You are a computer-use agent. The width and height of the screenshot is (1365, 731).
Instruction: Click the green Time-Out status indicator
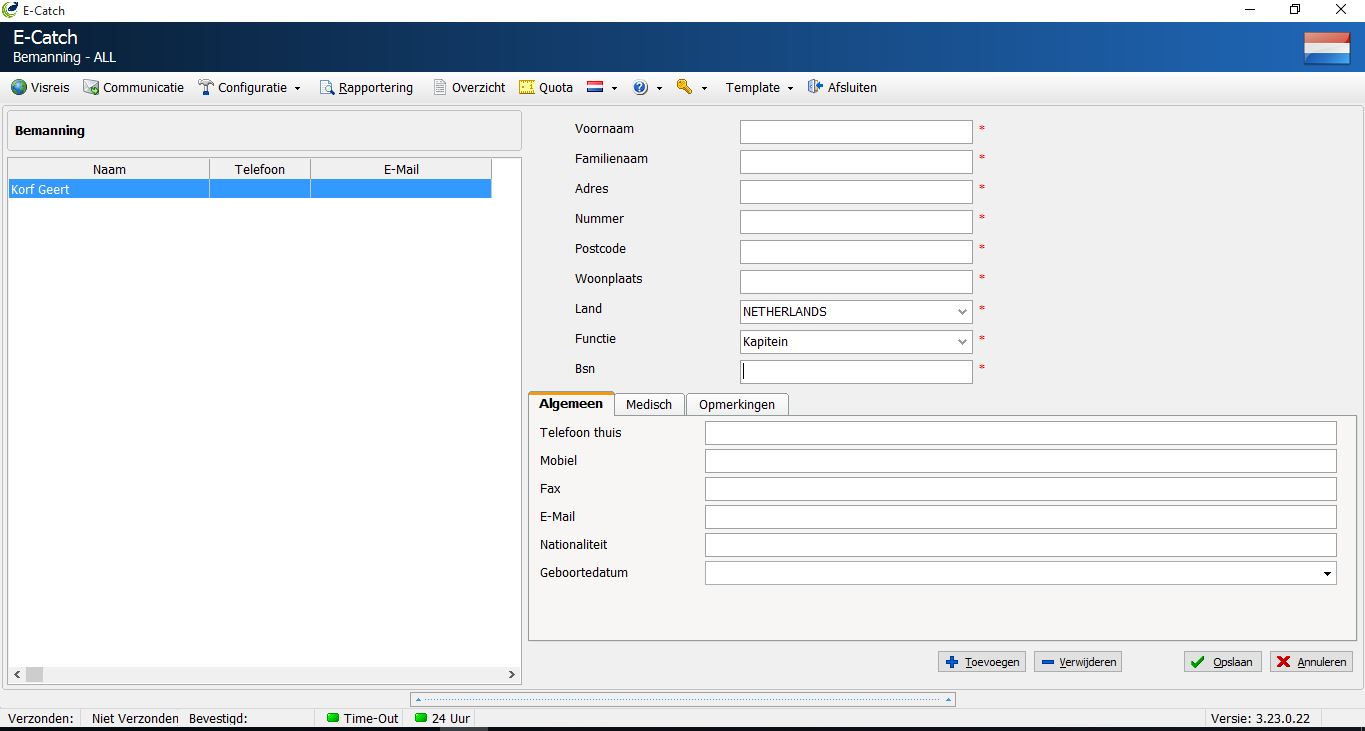click(x=333, y=718)
